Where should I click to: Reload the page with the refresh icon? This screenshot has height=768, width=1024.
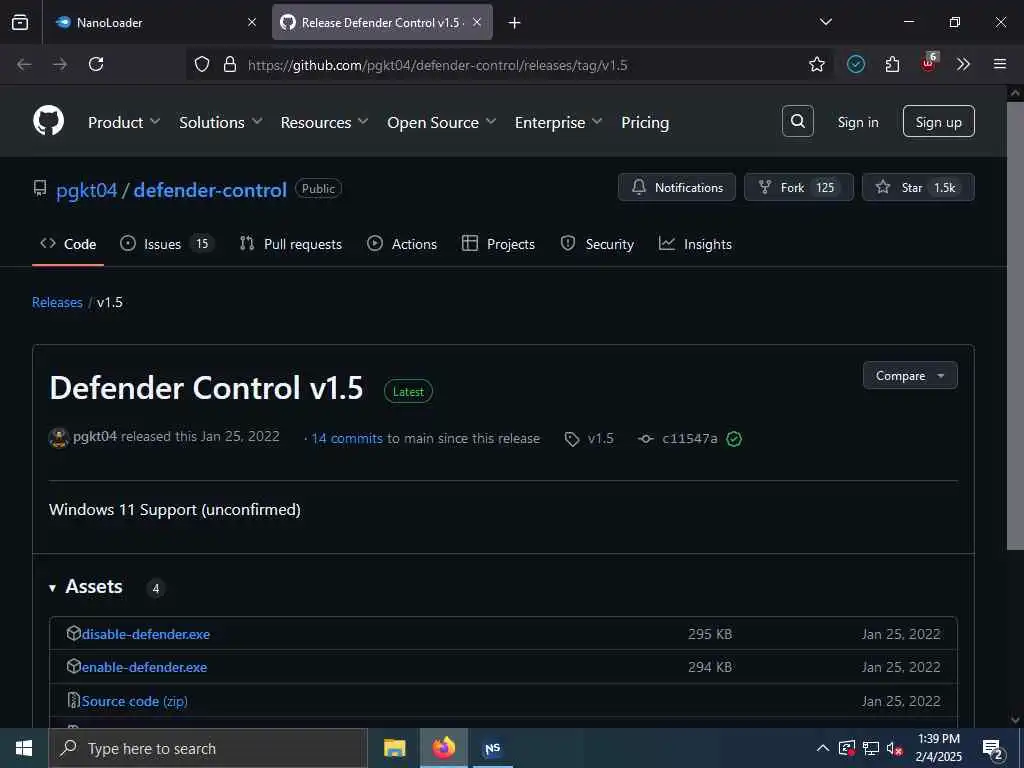(96, 64)
